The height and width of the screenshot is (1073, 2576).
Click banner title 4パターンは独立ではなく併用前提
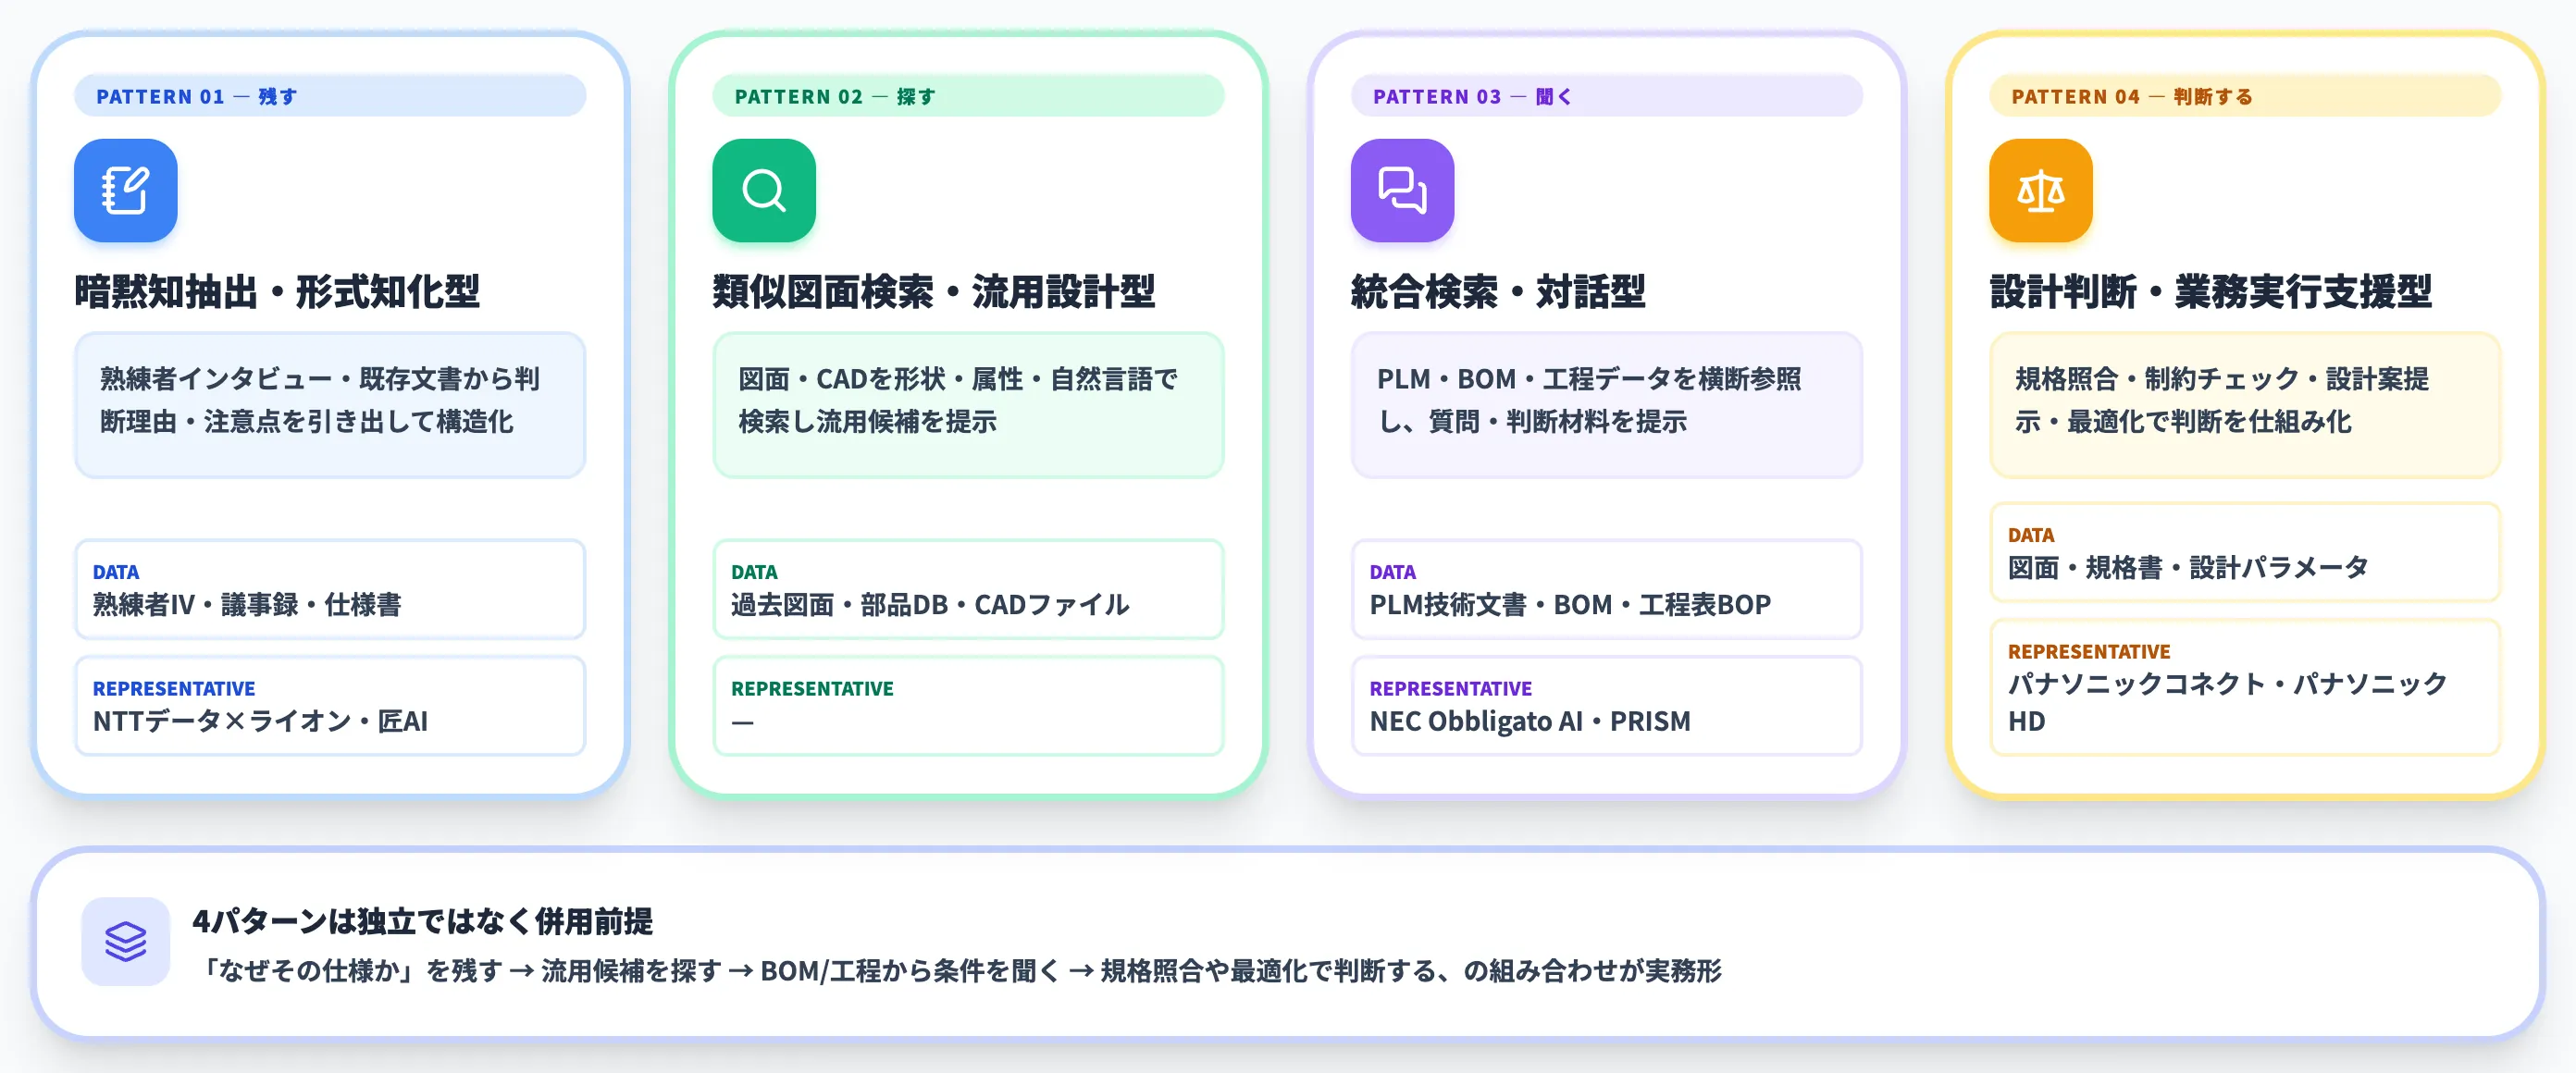point(422,921)
